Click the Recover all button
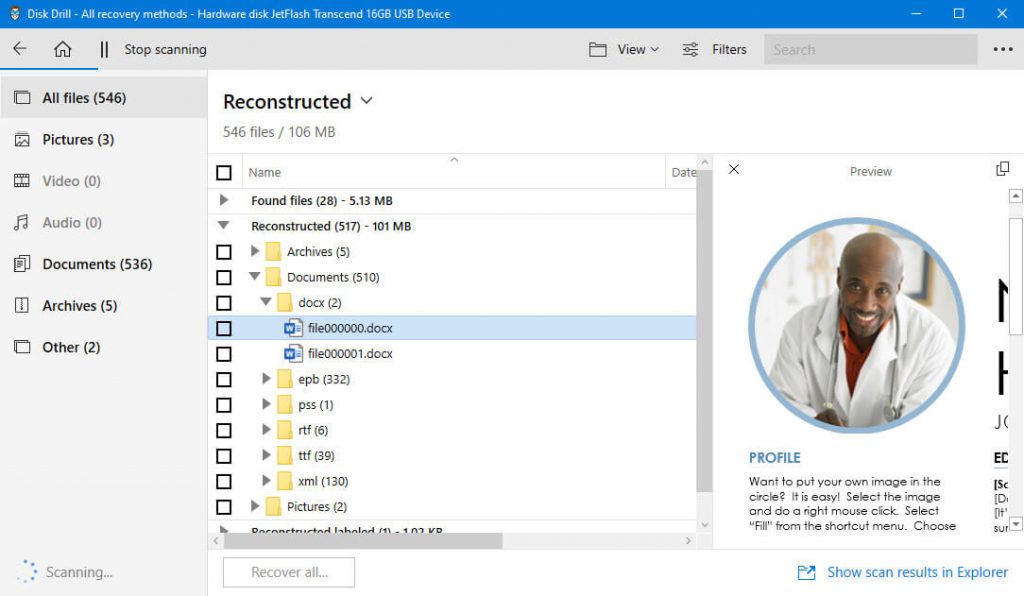Screen dimensions: 1024x596 [x=288, y=572]
